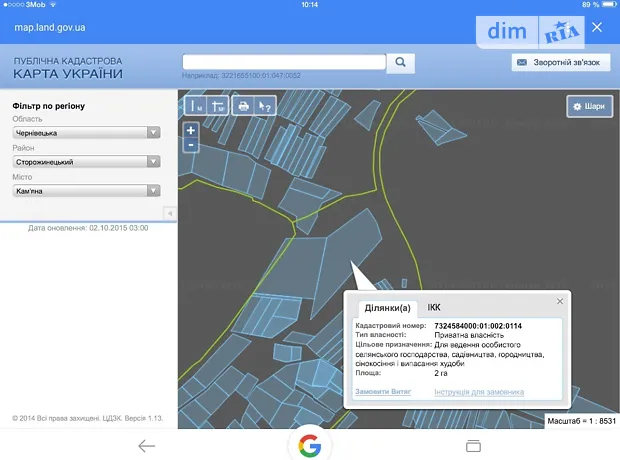Activate the parcel info query tool
The width and height of the screenshot is (620, 460).
click(x=264, y=105)
